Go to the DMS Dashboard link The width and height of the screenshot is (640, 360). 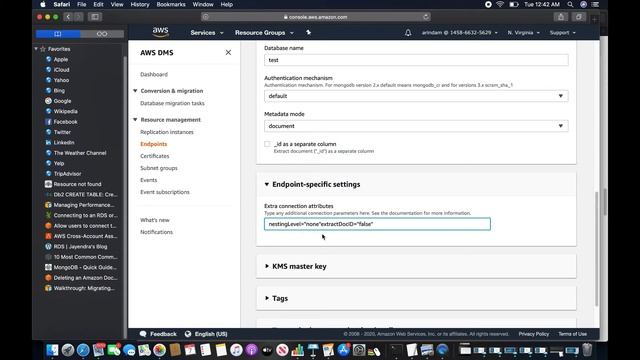point(154,74)
